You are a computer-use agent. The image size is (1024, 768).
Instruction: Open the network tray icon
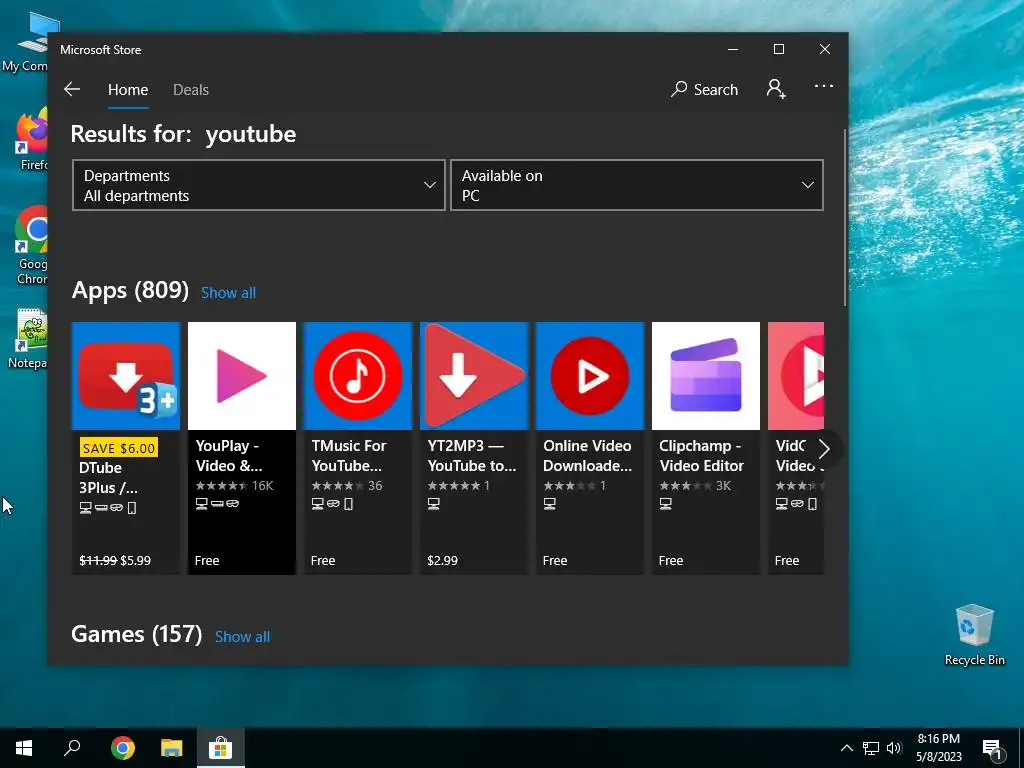click(x=871, y=748)
